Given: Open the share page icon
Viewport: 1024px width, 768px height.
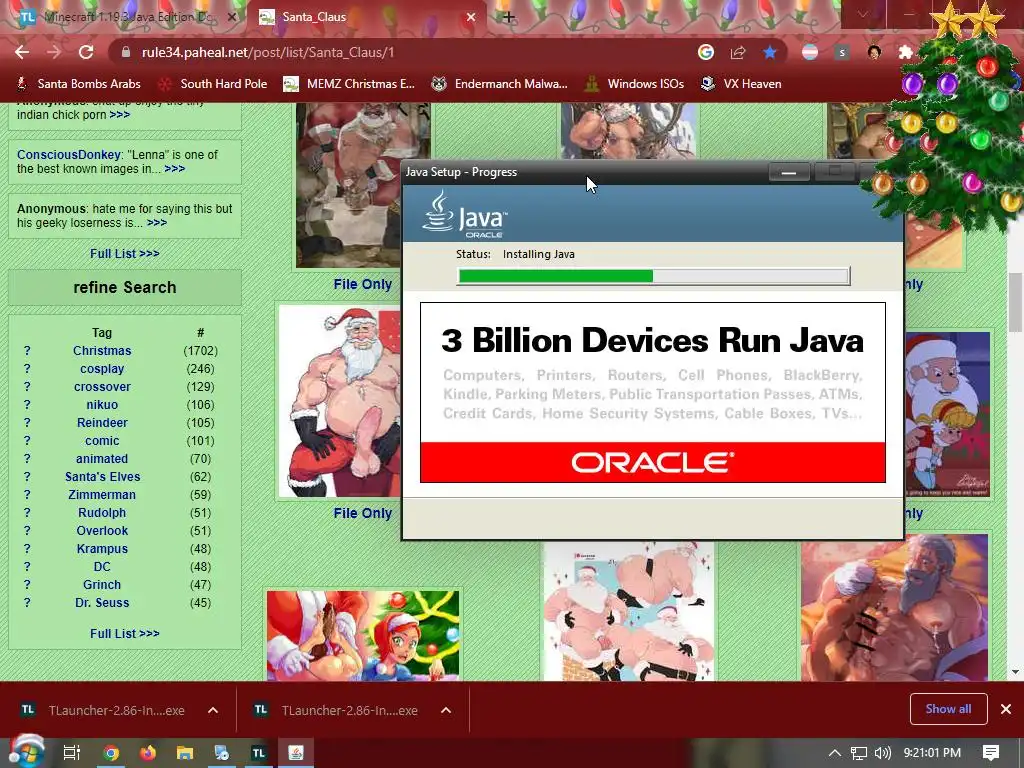Looking at the screenshot, I should click(738, 52).
